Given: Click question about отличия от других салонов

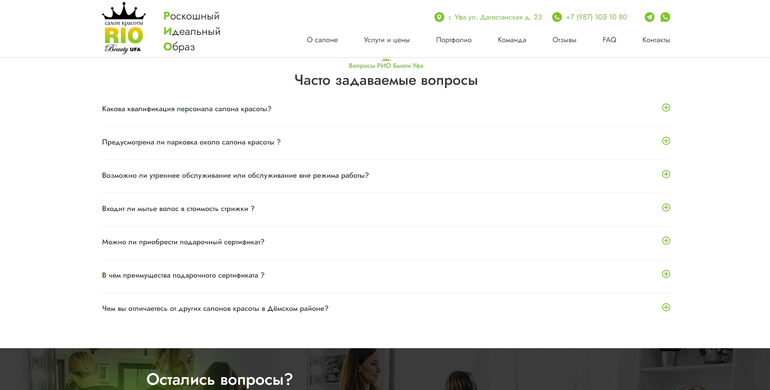Looking at the screenshot, I should click(x=215, y=308).
